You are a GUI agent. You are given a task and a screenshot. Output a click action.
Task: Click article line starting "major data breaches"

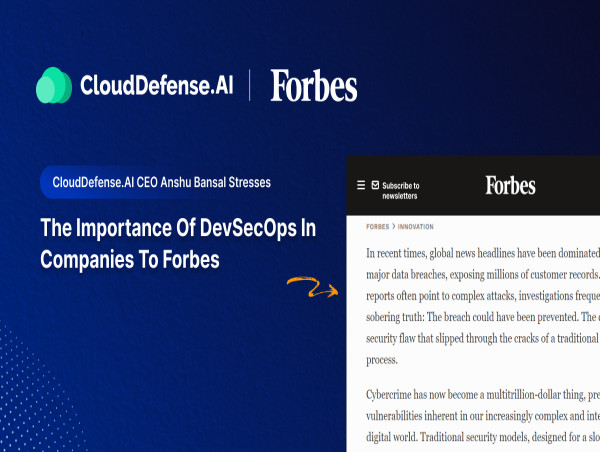click(483, 275)
